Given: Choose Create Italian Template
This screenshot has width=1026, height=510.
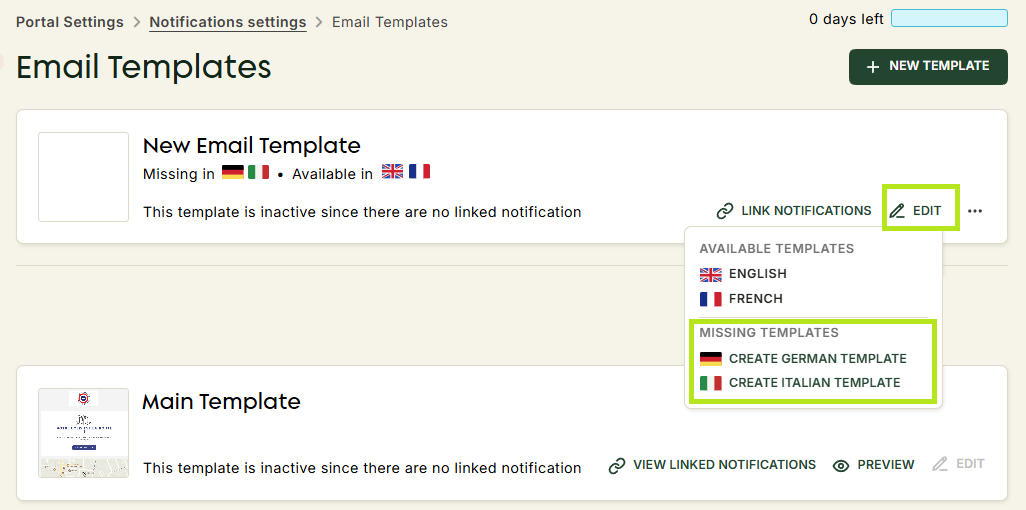Looking at the screenshot, I should tap(800, 383).
